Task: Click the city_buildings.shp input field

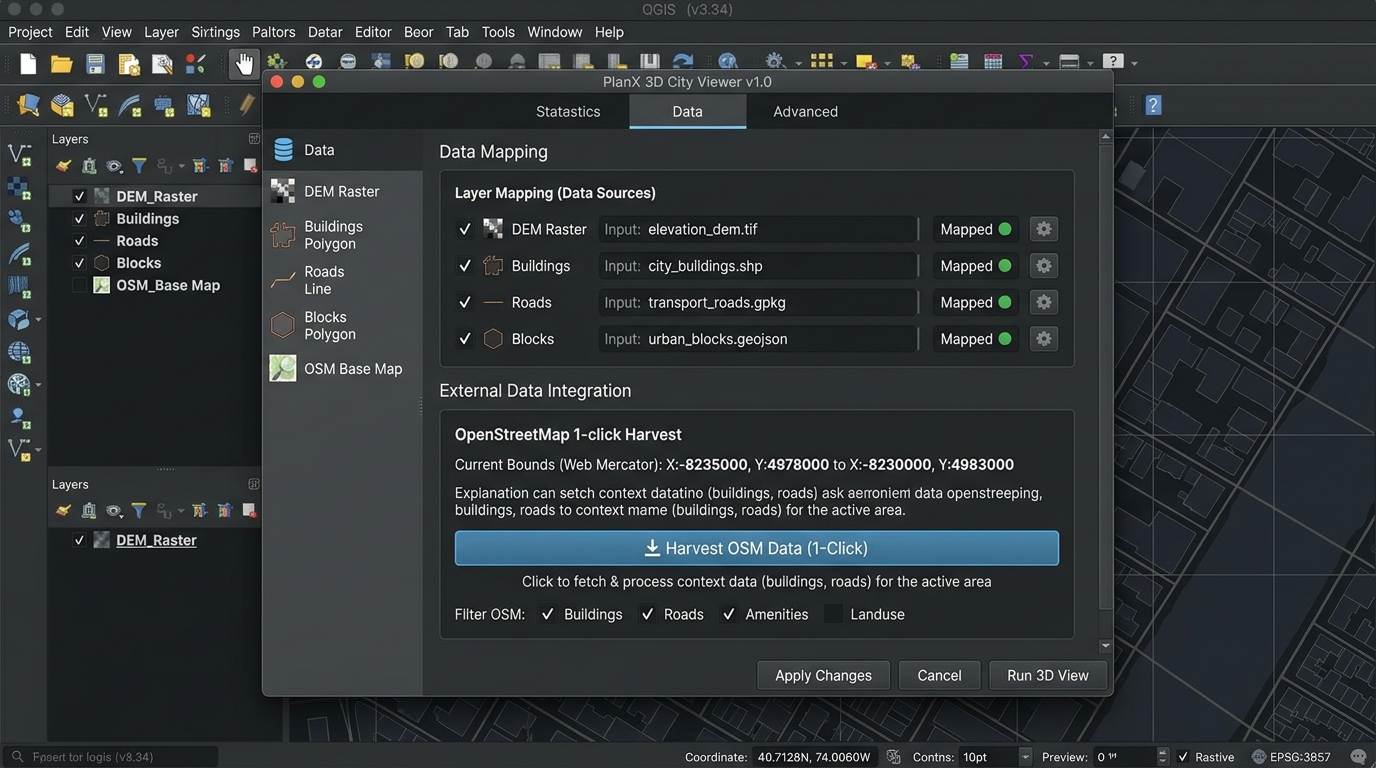Action: (x=757, y=266)
